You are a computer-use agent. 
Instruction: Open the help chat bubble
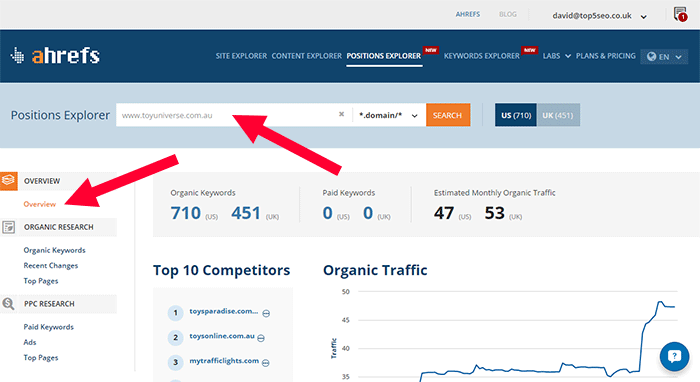674,356
